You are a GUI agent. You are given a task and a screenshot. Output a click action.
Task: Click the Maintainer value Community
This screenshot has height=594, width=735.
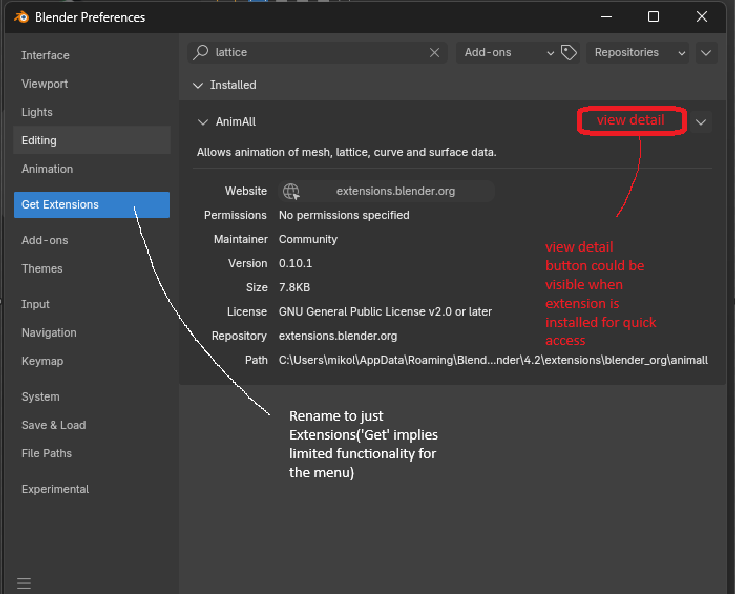coord(308,239)
